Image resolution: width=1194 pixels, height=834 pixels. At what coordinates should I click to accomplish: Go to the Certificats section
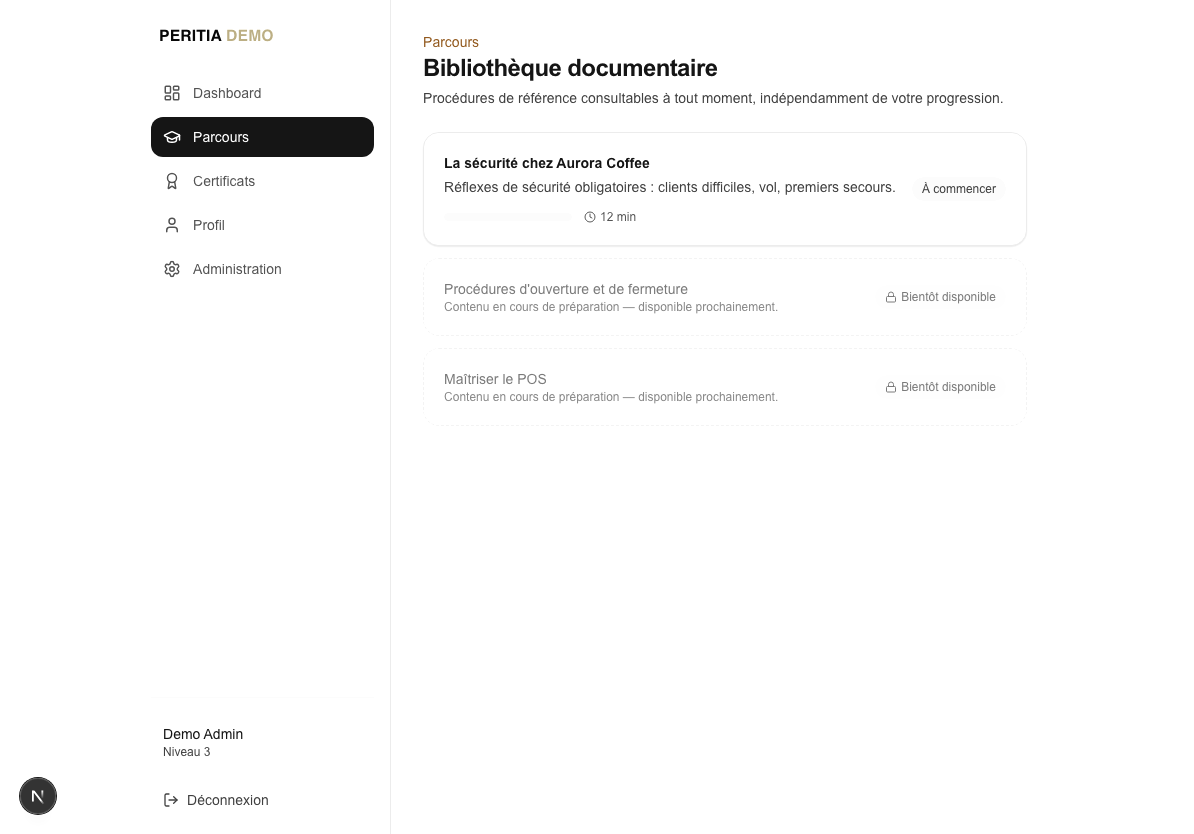click(x=262, y=181)
